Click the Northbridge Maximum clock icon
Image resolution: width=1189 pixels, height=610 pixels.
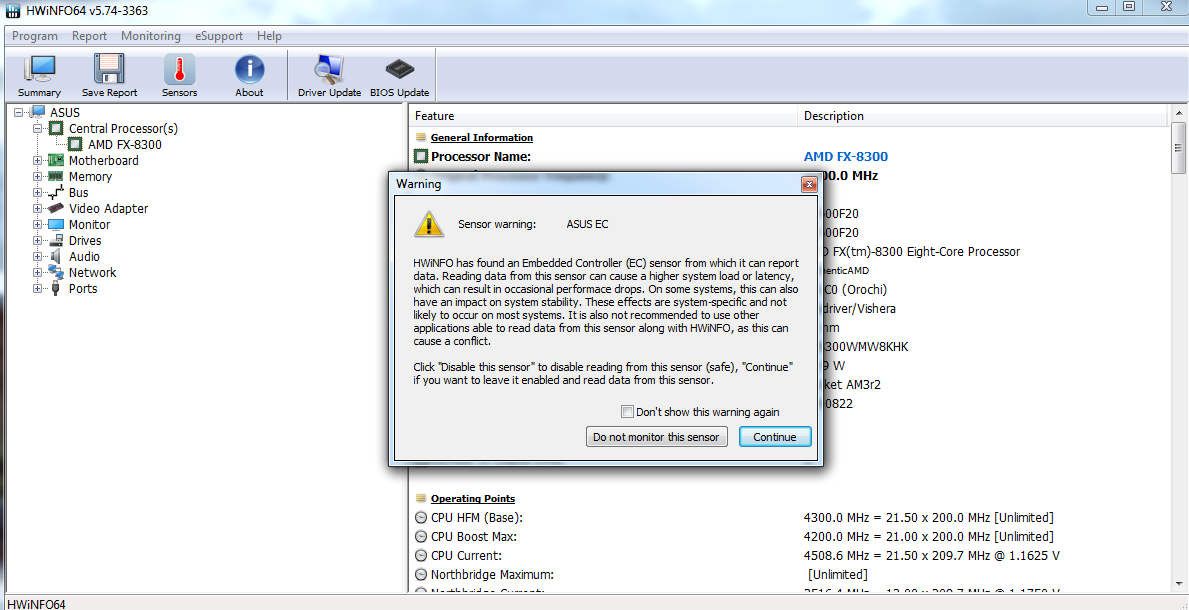[x=422, y=574]
